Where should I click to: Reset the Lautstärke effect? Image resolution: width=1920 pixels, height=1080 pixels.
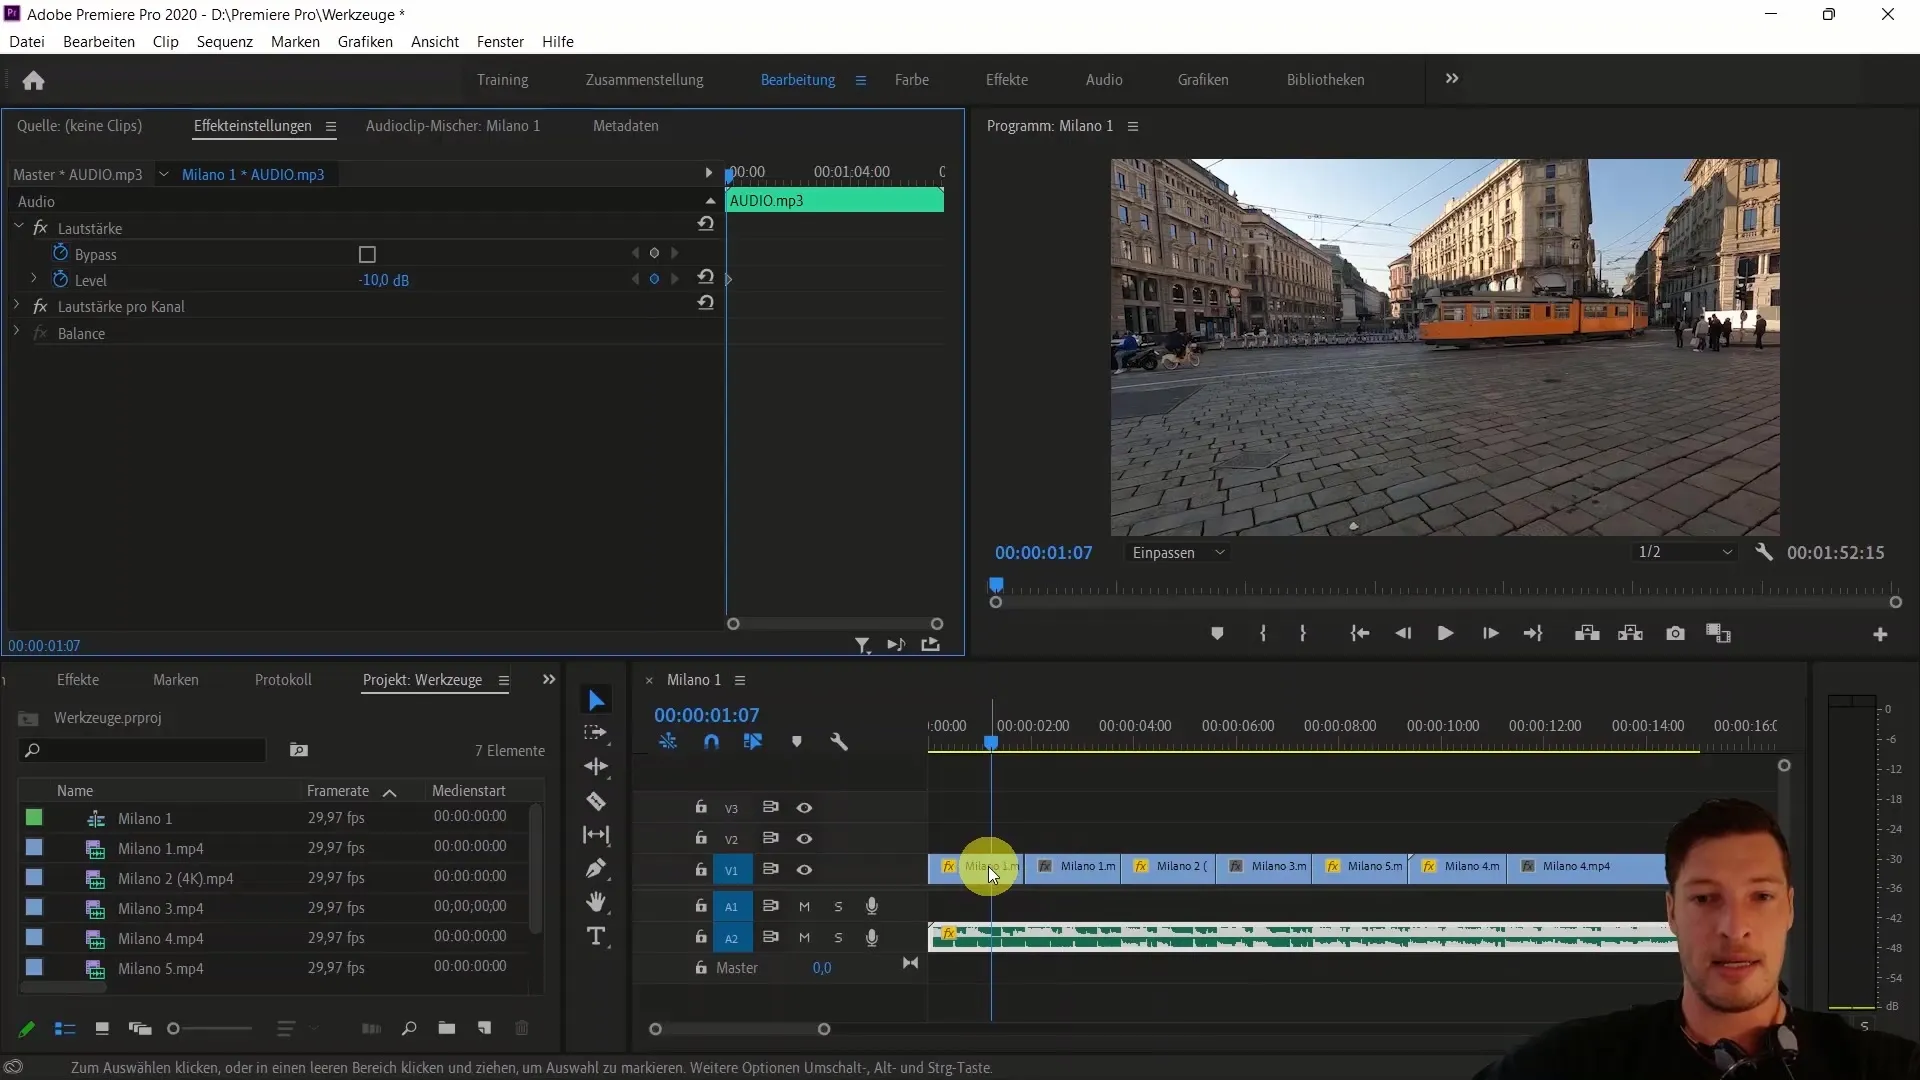(706, 224)
